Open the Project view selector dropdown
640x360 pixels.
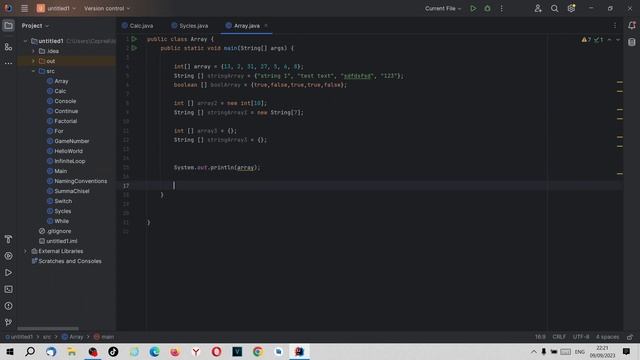[x=35, y=26]
